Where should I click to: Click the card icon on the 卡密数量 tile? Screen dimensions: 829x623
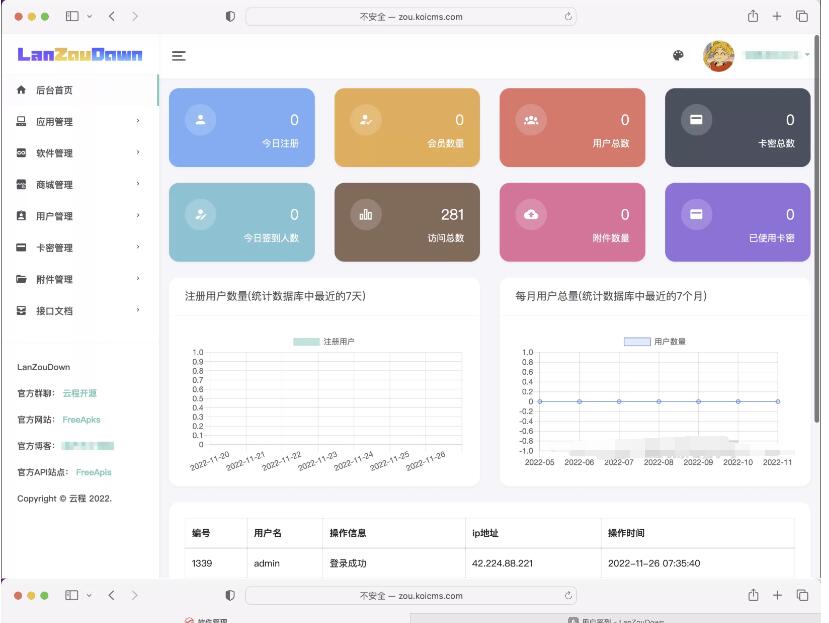[694, 117]
